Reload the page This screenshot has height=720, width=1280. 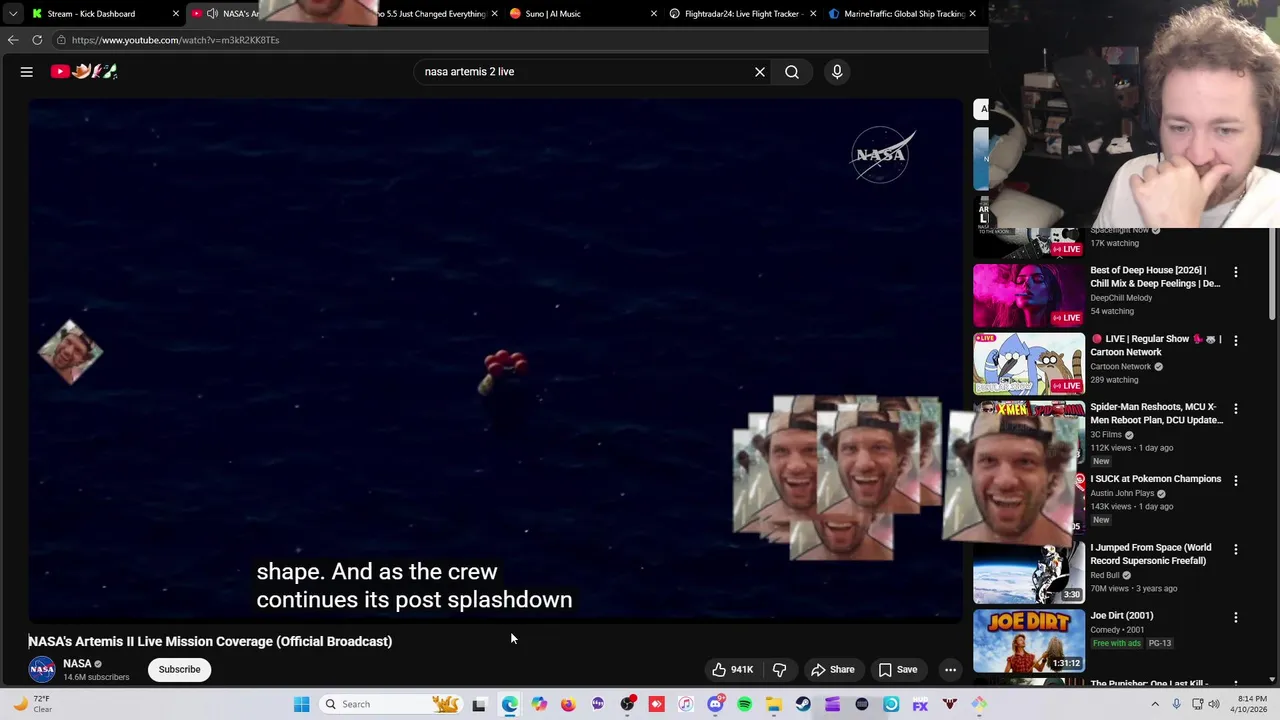[x=37, y=40]
